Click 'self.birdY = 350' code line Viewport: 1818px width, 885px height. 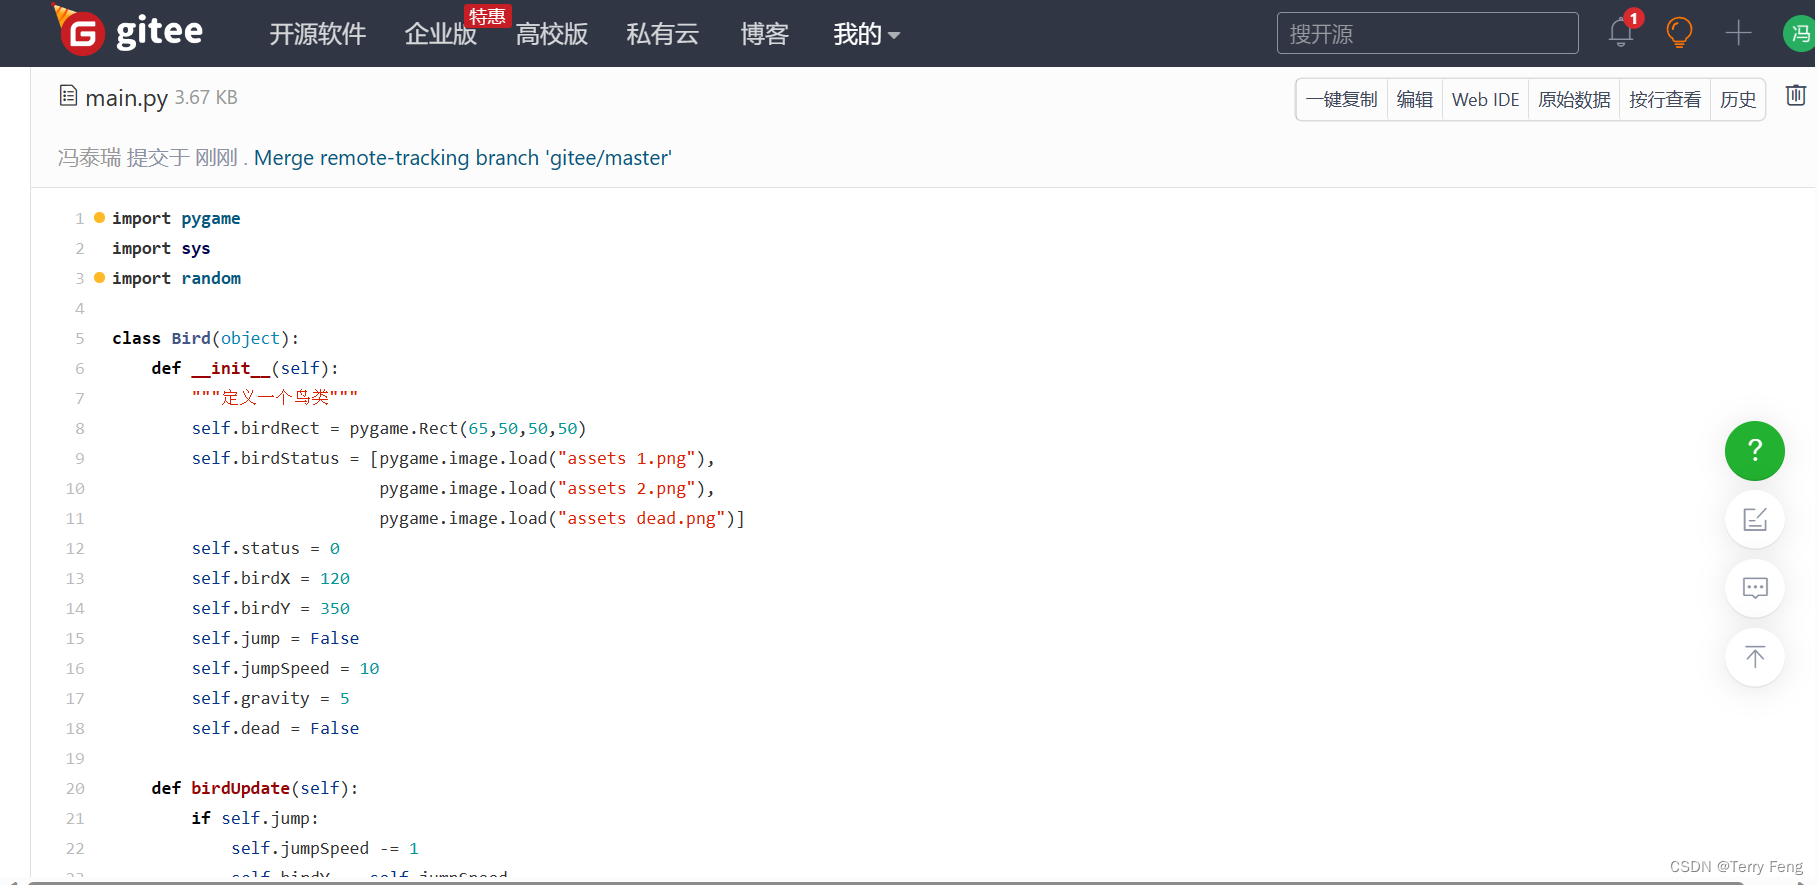coord(270,608)
